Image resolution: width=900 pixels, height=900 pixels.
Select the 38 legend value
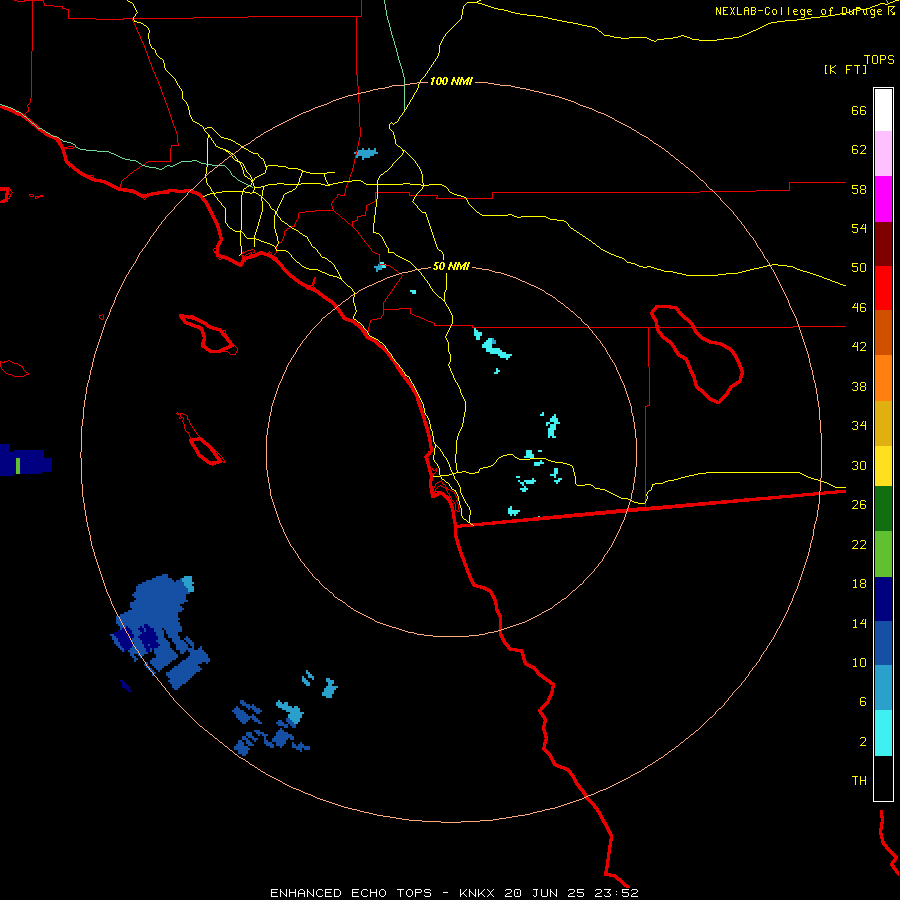[859, 386]
